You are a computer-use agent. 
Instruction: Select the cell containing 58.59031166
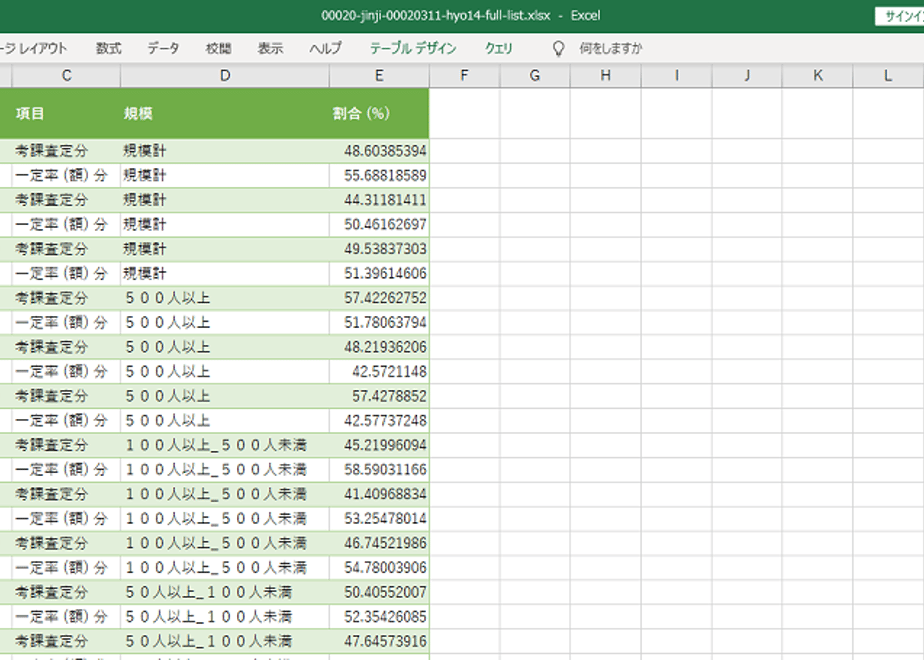coord(379,470)
